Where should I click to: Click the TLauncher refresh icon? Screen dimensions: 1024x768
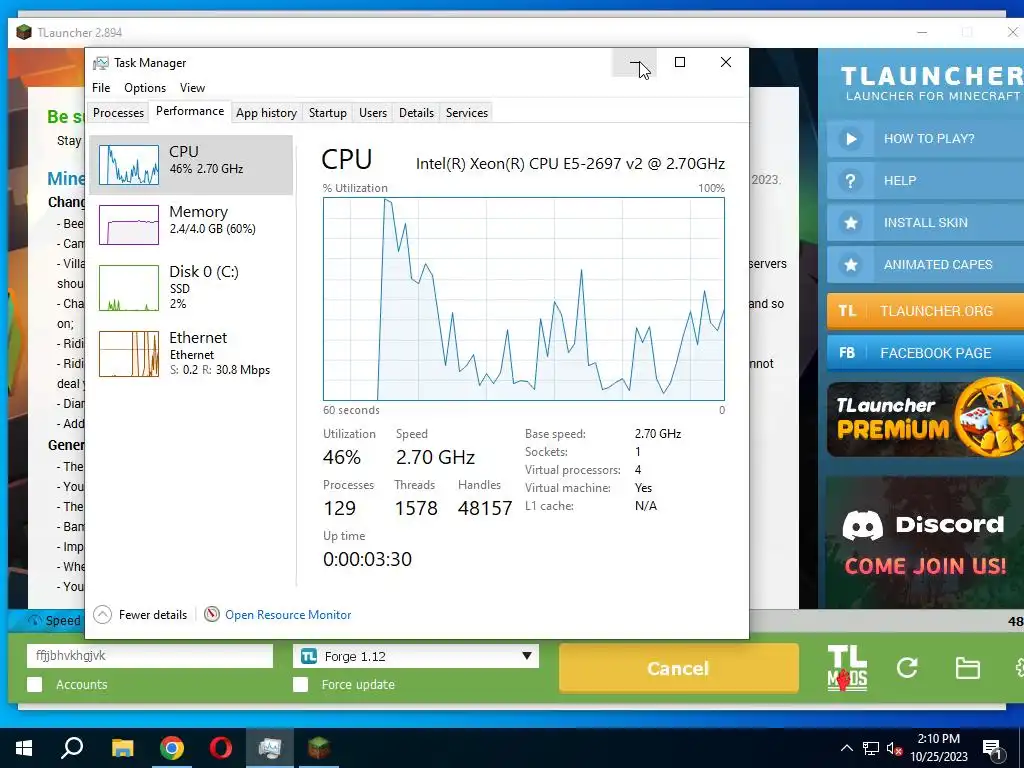pyautogui.click(x=907, y=667)
